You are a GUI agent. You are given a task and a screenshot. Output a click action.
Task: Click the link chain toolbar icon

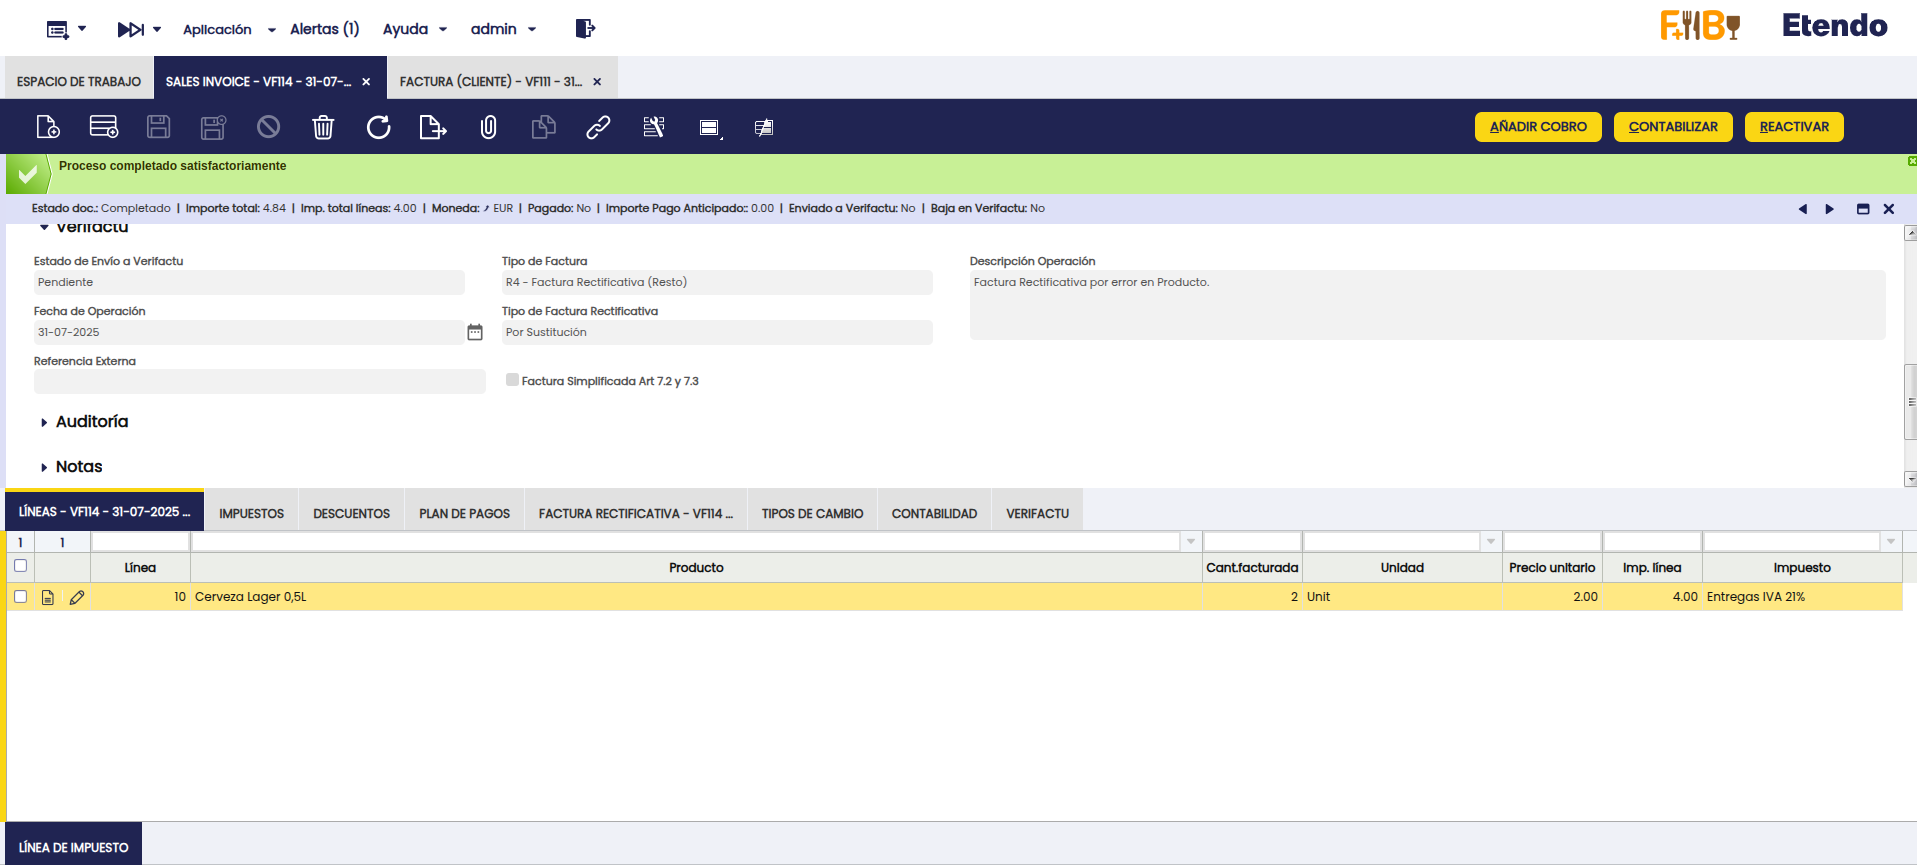(x=598, y=127)
